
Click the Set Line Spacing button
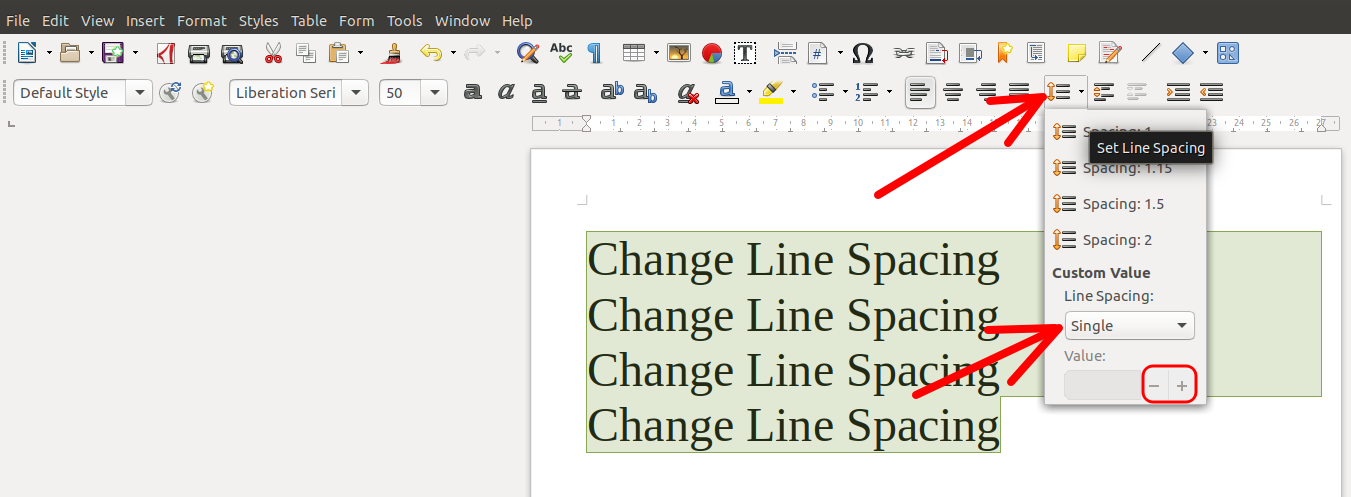point(1059,92)
